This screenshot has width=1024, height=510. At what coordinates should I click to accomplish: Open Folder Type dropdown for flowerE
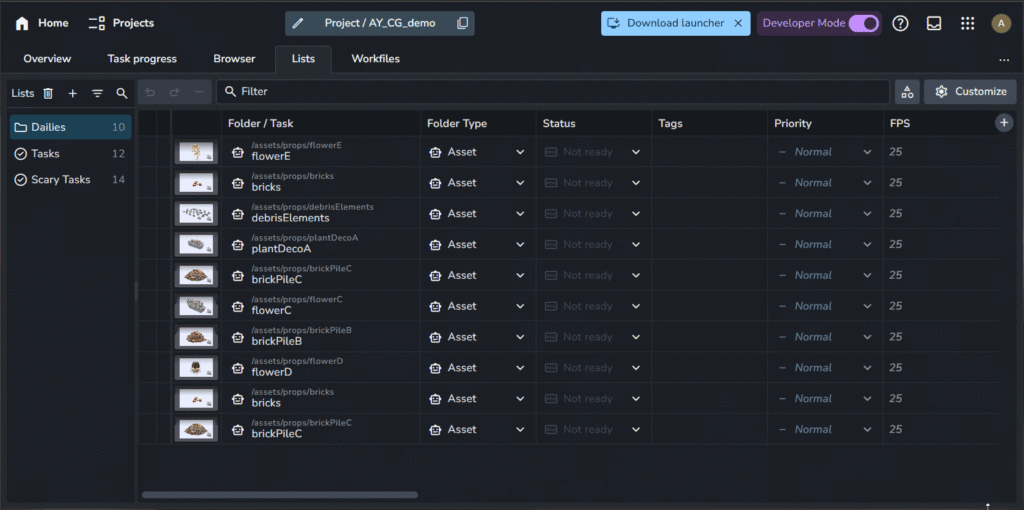(x=477, y=152)
